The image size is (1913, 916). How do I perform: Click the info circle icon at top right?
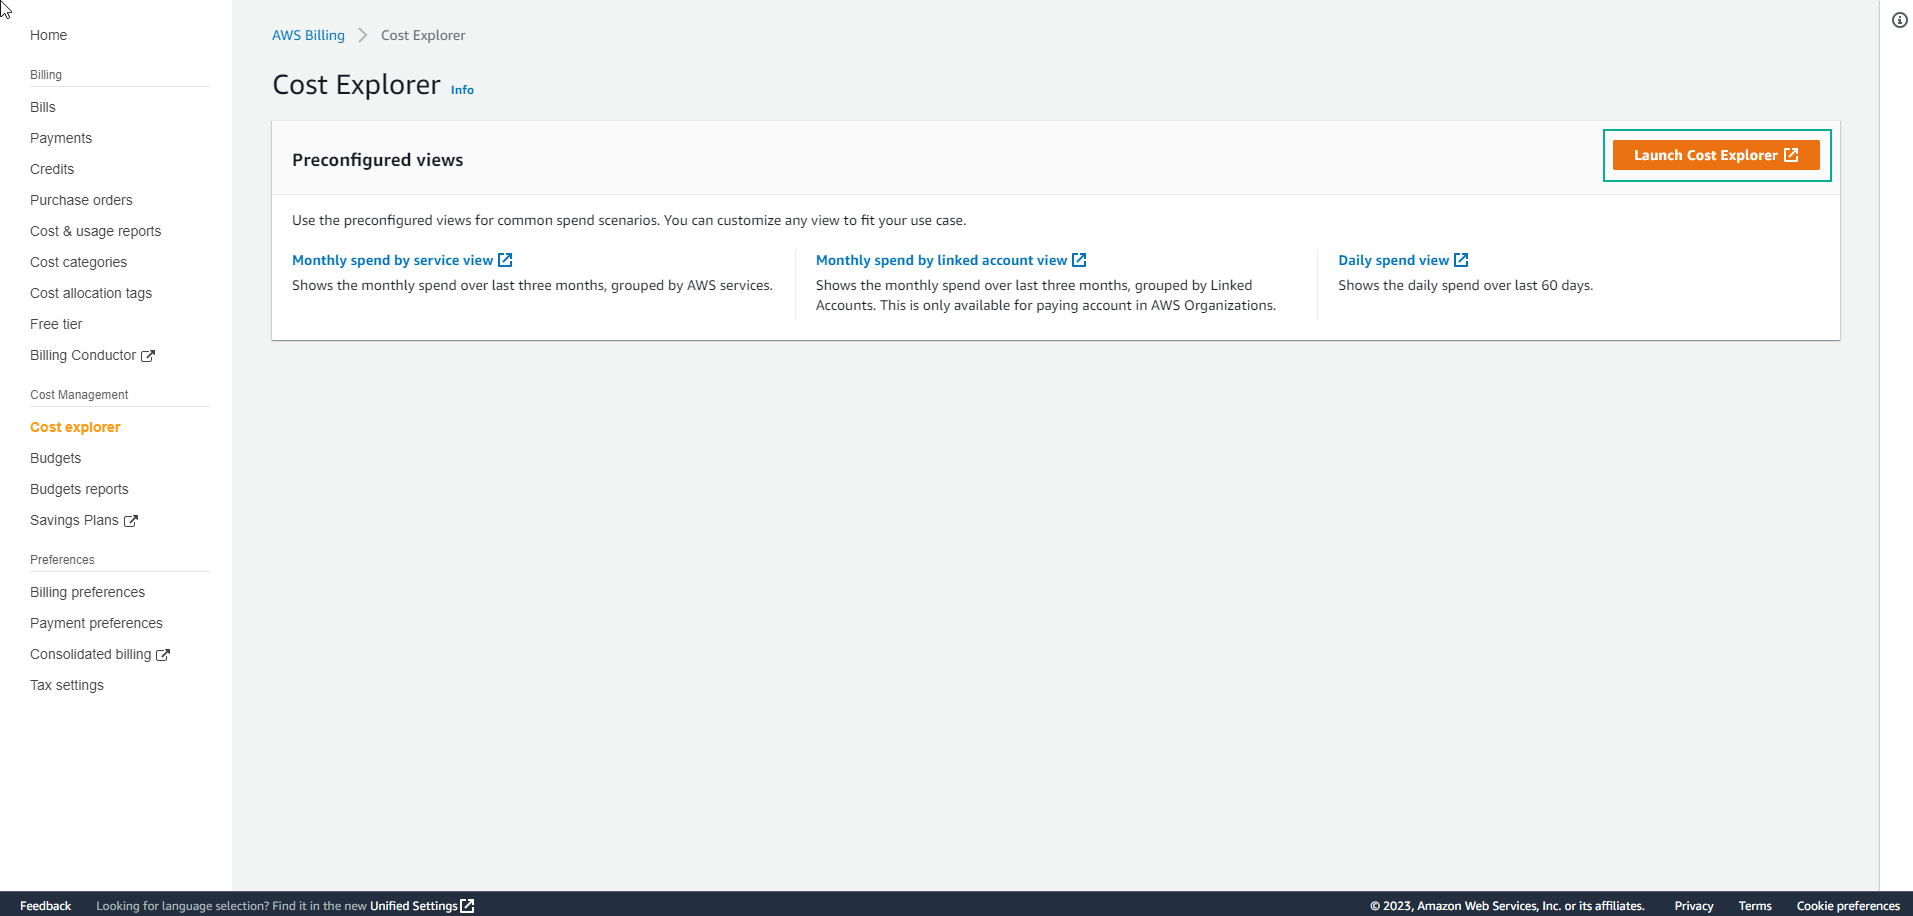1899,20
